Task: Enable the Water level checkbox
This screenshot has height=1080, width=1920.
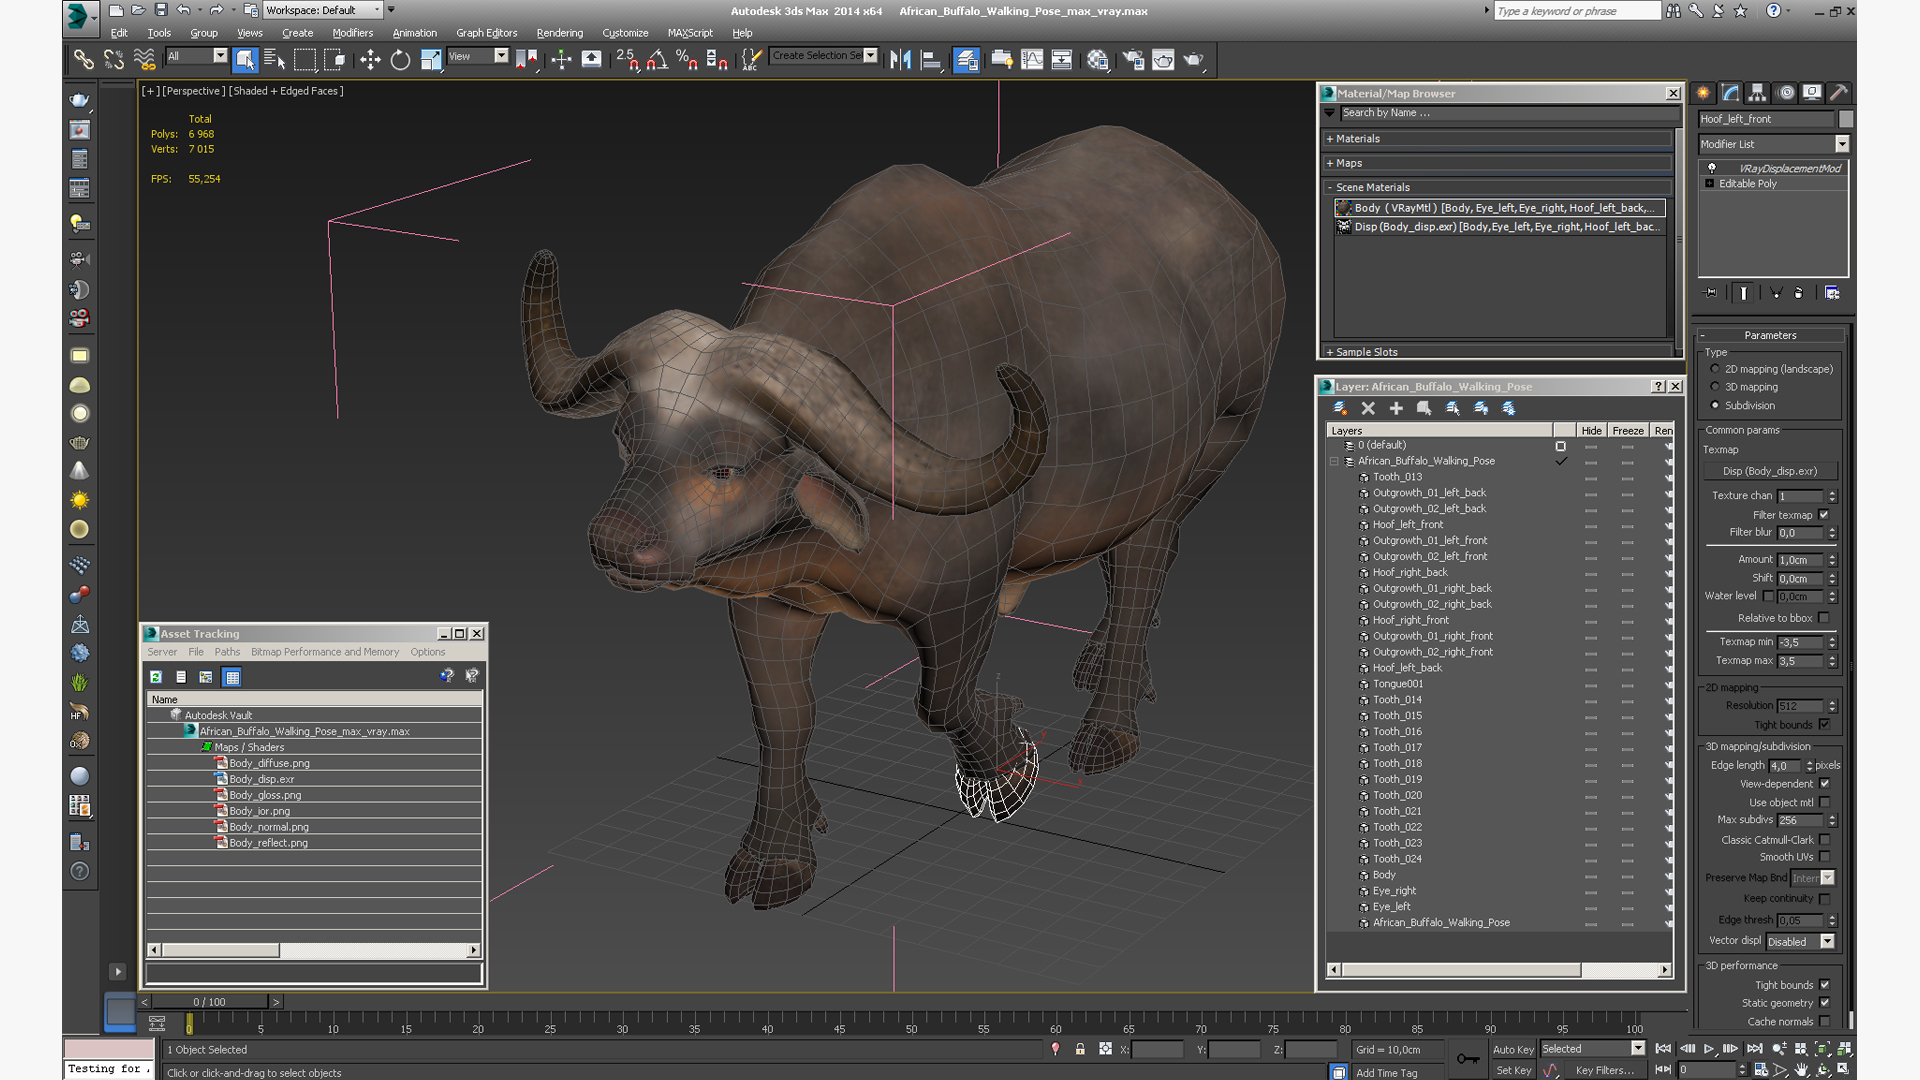Action: click(1768, 596)
